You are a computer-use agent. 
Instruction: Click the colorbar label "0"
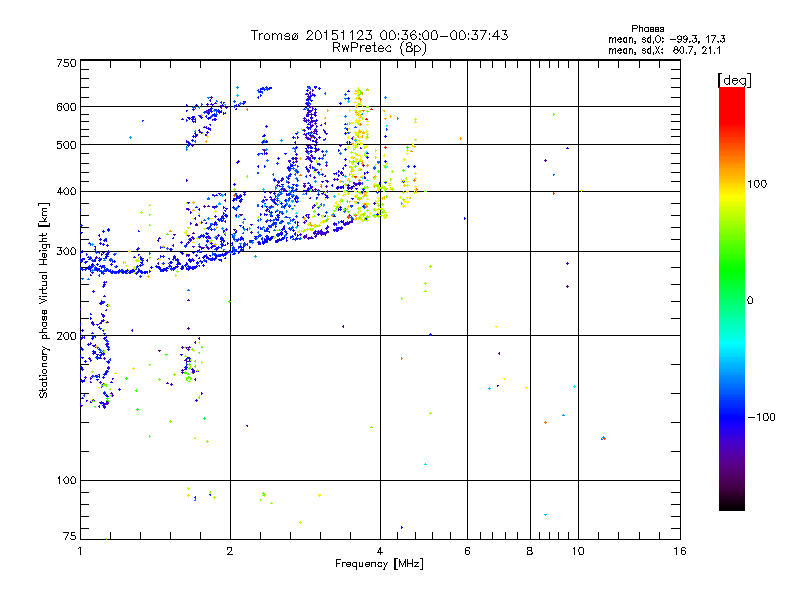click(x=750, y=301)
